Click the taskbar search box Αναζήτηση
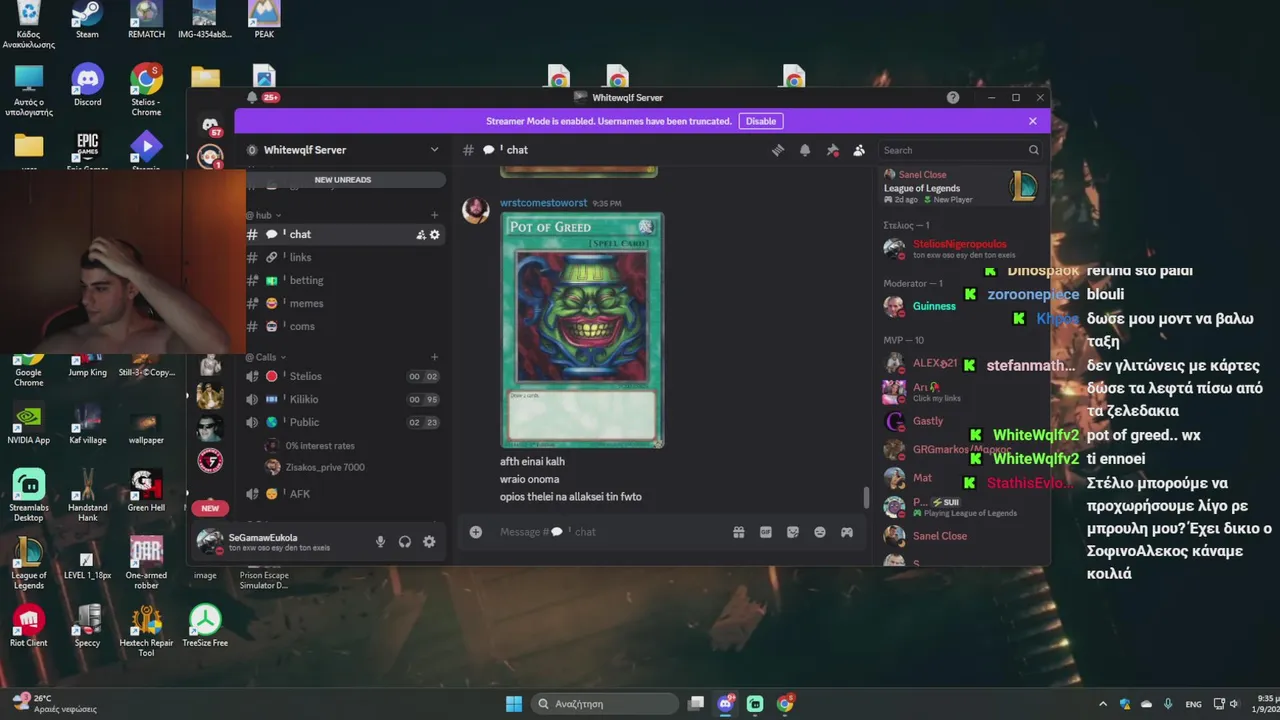This screenshot has height=720, width=1280. coord(604,704)
